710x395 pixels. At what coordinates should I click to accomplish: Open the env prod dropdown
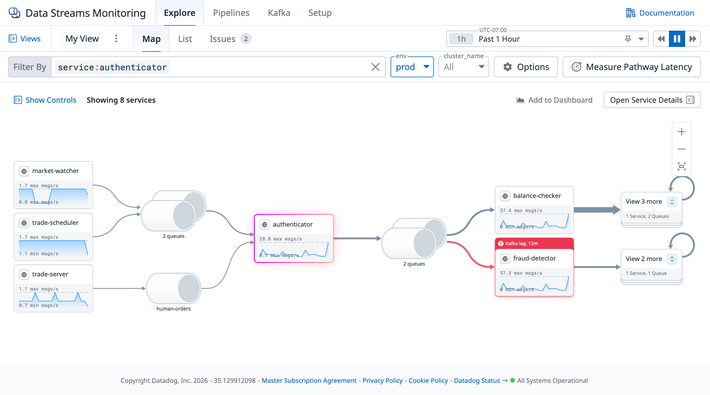412,67
